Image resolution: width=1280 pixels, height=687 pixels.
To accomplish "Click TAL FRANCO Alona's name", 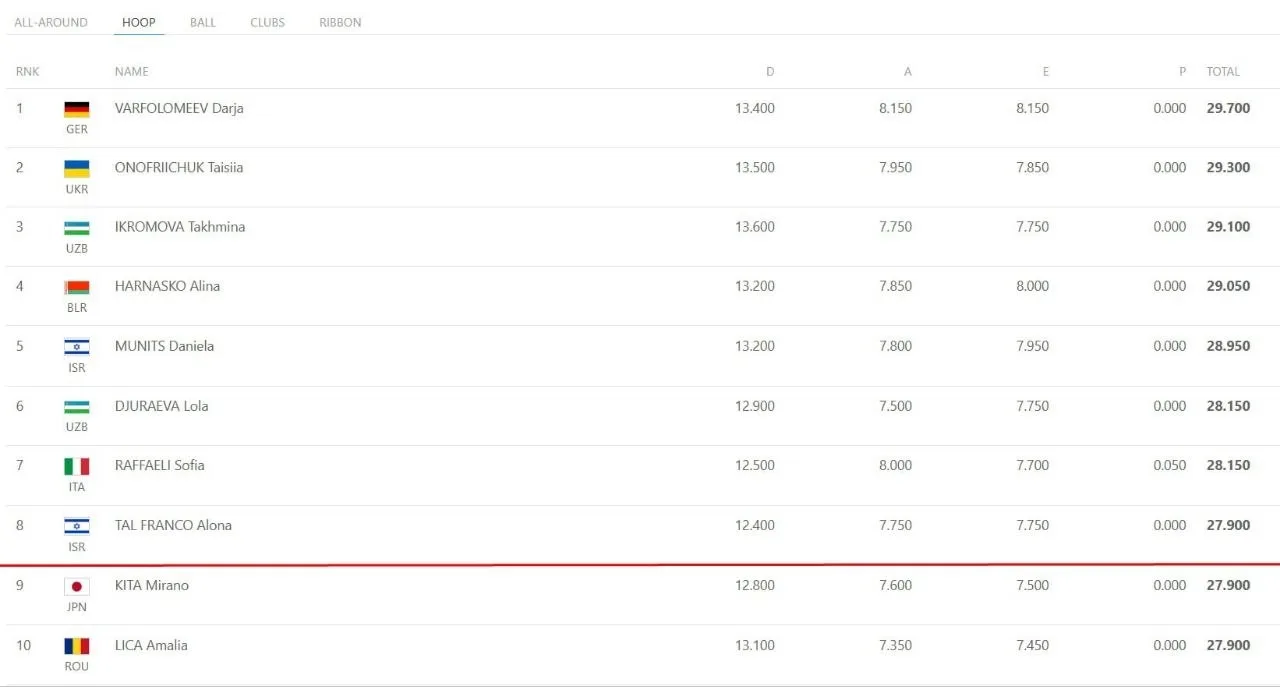I will click(173, 525).
